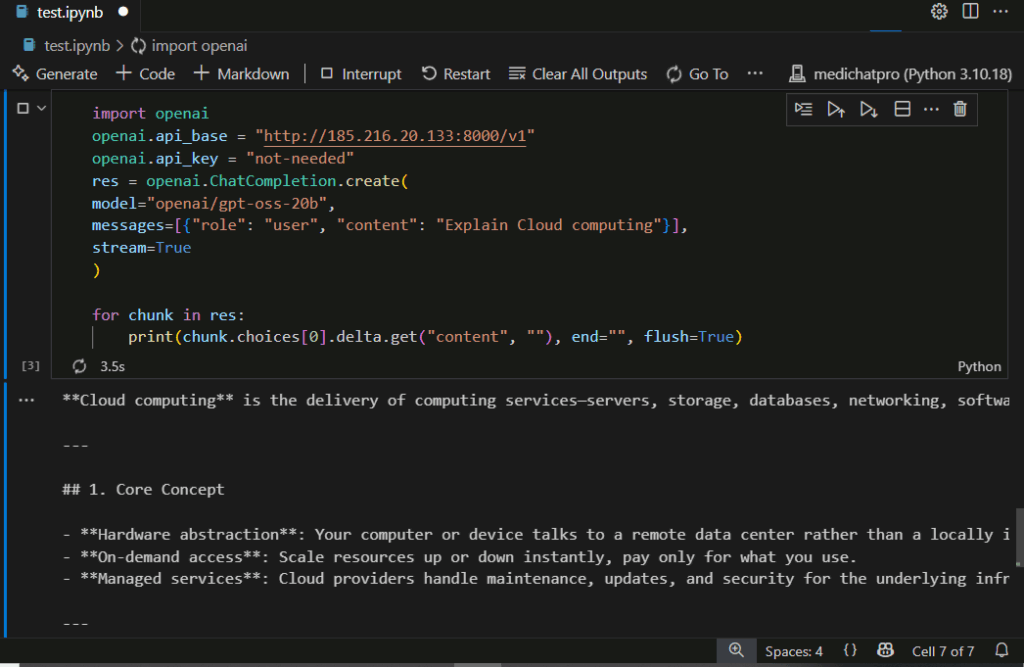Switch to the test.ipynb tab
The image size is (1024, 667).
point(68,13)
